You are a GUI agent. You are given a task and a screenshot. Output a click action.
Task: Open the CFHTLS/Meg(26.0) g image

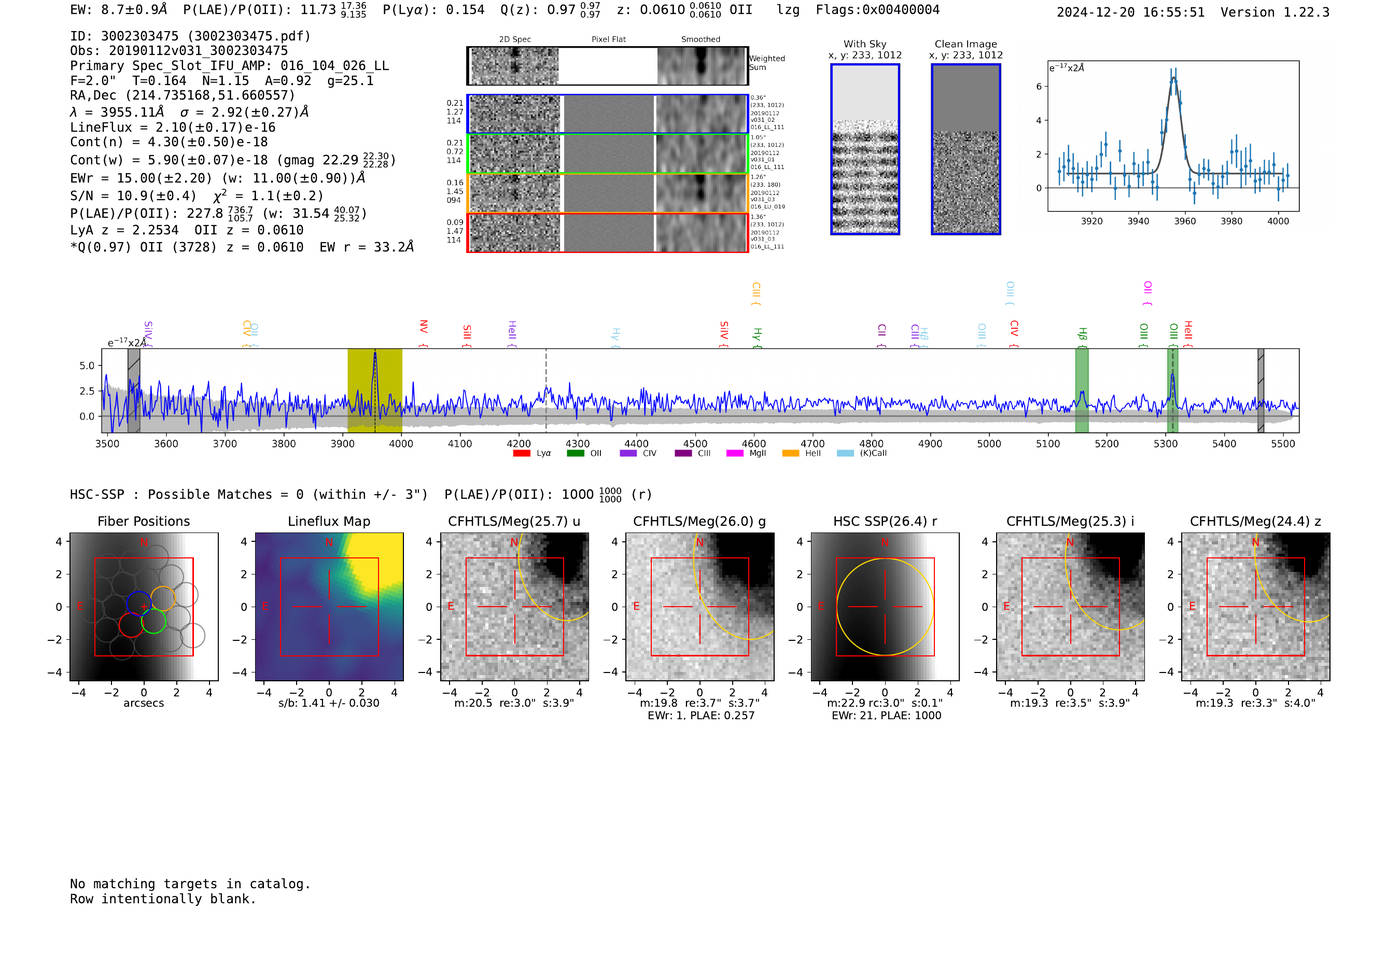point(700,606)
